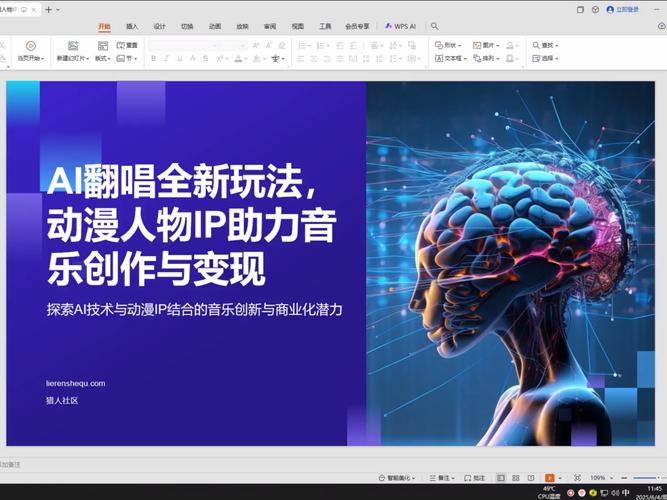The height and width of the screenshot is (500, 667).
Task: Click the 重置 reset layout button
Action: pyautogui.click(x=127, y=45)
